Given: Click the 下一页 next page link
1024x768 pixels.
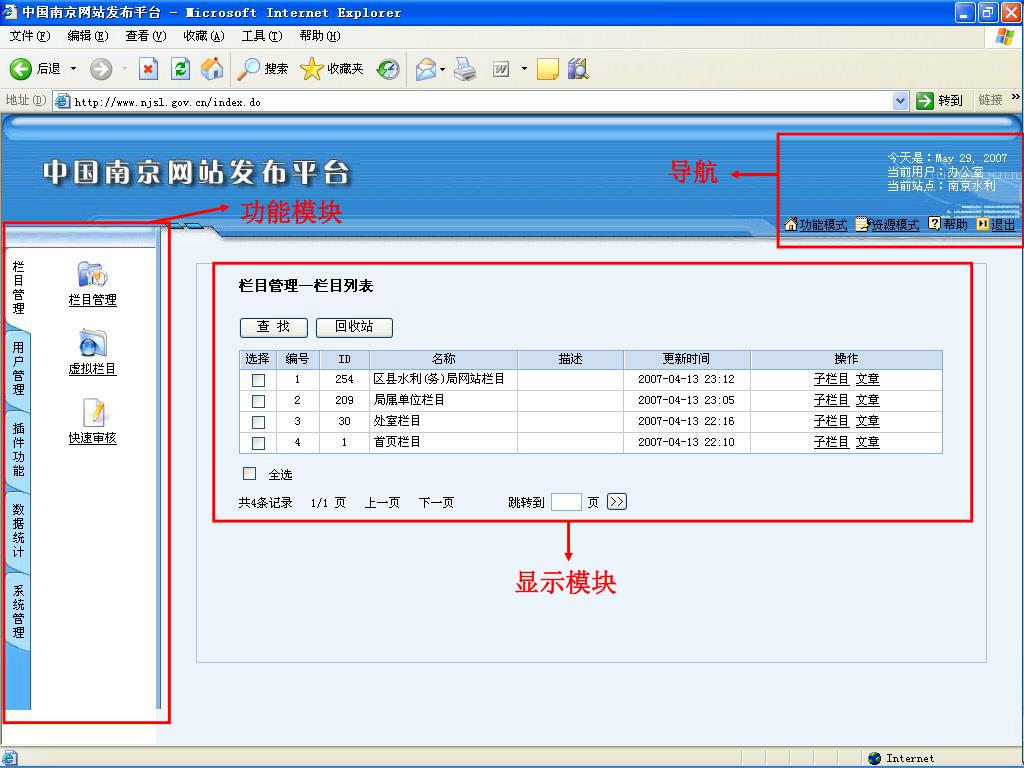Looking at the screenshot, I should click(436, 502).
